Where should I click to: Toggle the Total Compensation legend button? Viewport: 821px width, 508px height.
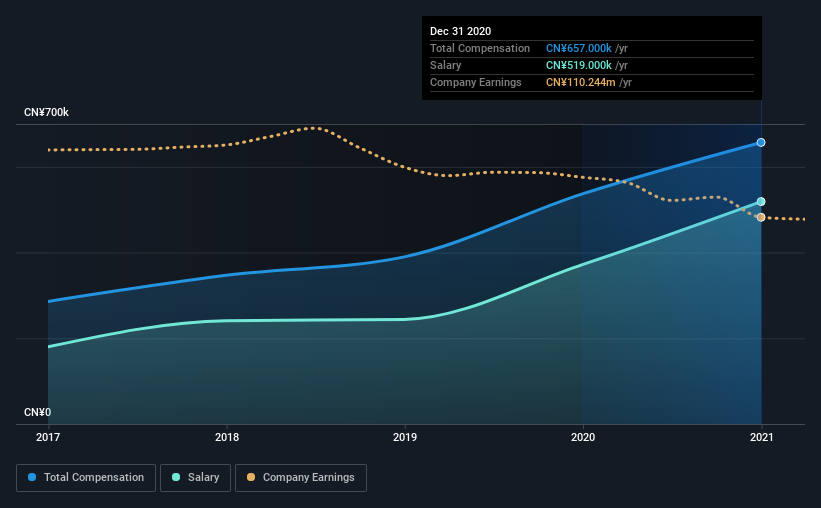click(86, 478)
